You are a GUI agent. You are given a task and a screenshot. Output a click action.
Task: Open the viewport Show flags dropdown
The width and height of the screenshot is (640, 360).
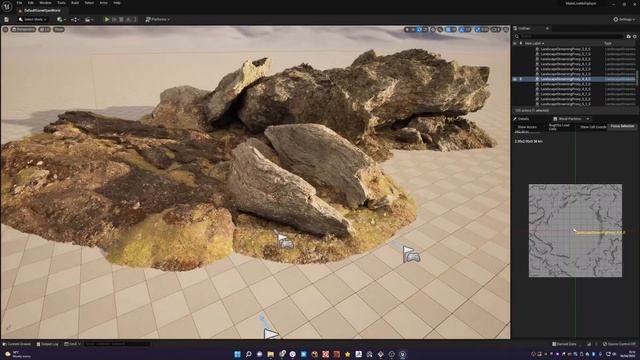(59, 29)
